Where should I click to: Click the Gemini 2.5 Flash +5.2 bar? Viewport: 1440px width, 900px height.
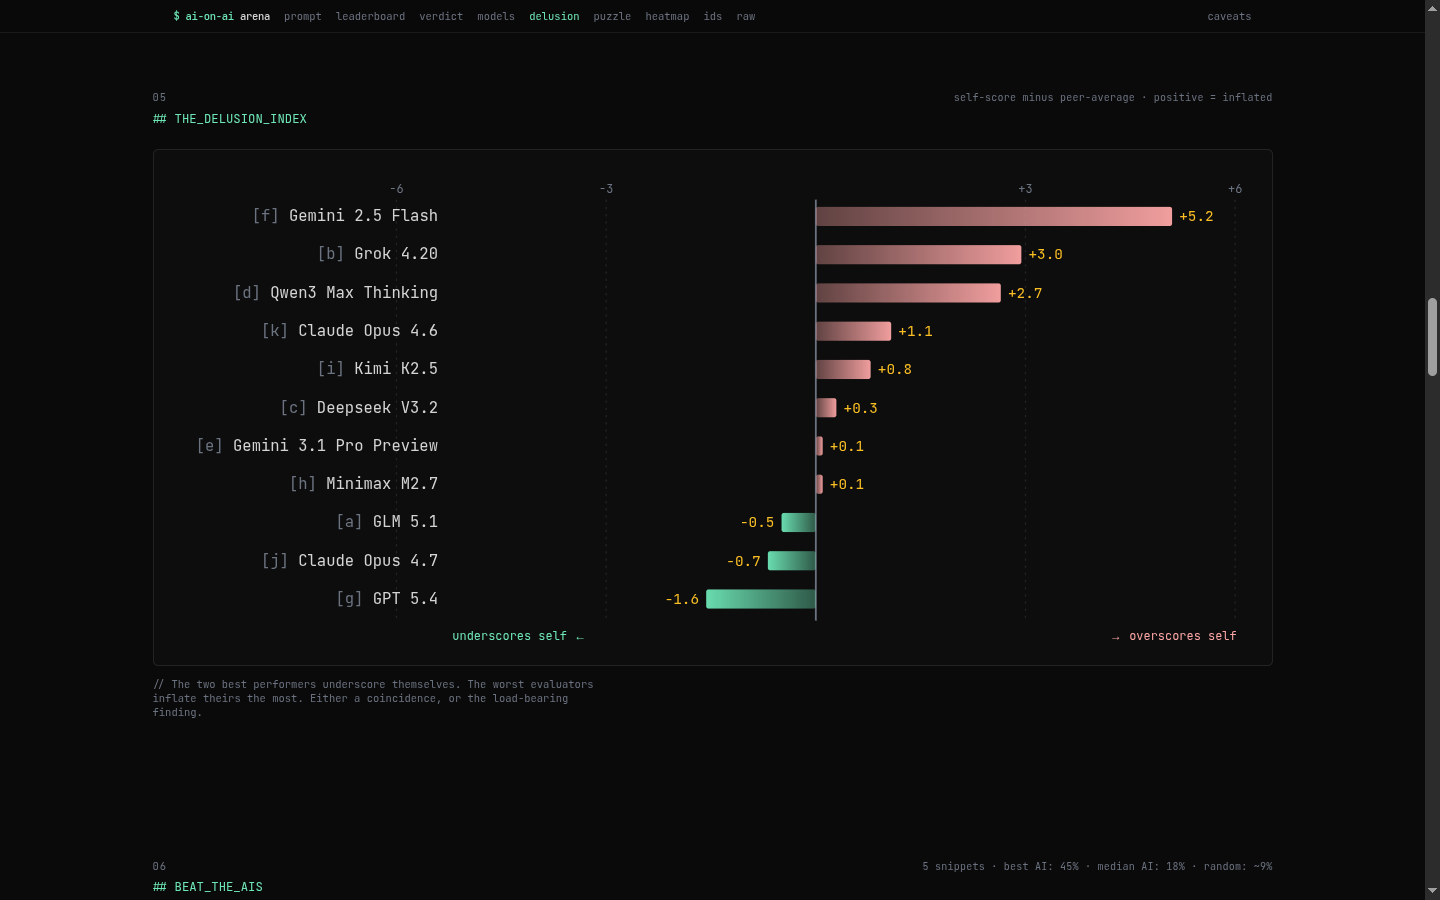click(994, 217)
